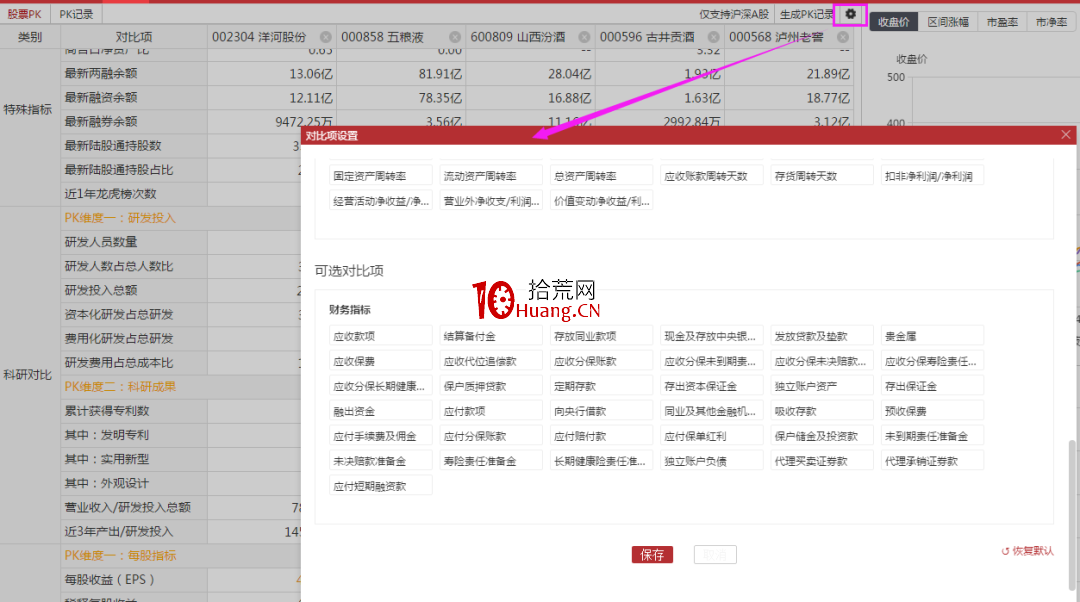Screen dimensions: 1080x602
Task: Select the 区间涨幅 chart tab
Action: 948,22
